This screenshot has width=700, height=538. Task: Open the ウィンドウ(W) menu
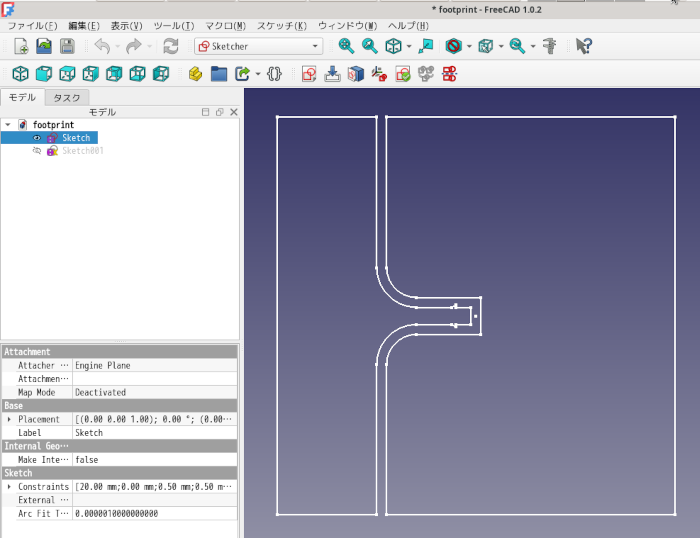tap(347, 26)
